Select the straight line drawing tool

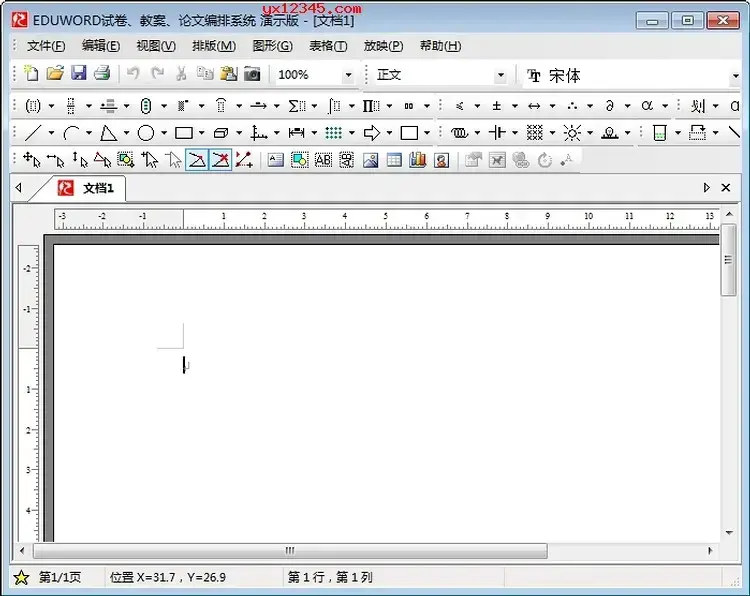click(33, 133)
